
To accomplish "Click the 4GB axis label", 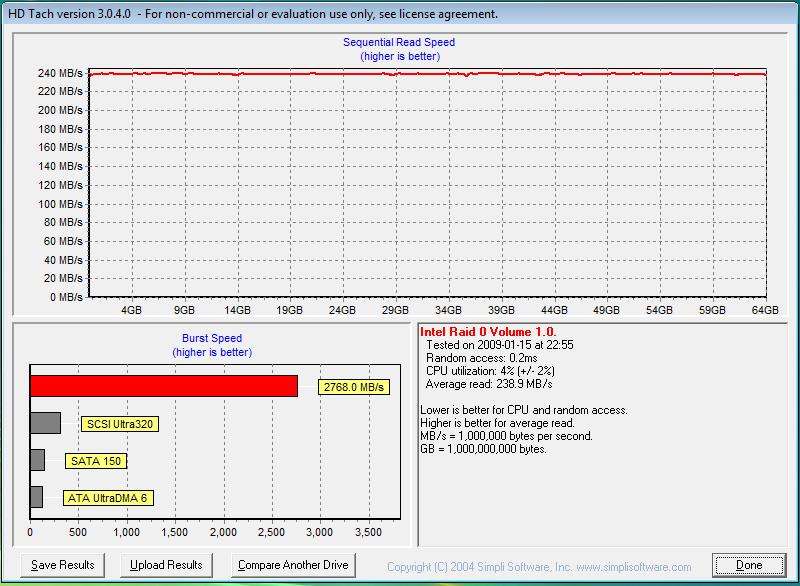I will [x=131, y=310].
